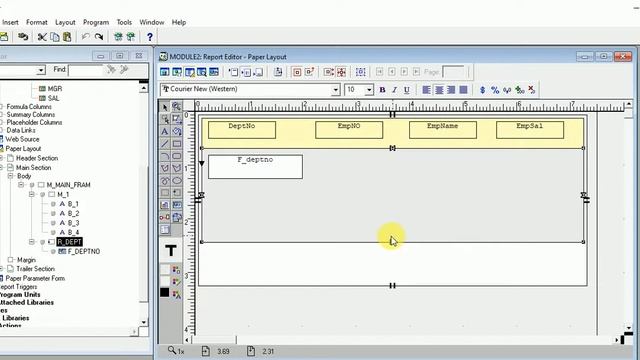Select the F_deptno field in layout
Image resolution: width=640 pixels, height=360 pixels.
256,167
